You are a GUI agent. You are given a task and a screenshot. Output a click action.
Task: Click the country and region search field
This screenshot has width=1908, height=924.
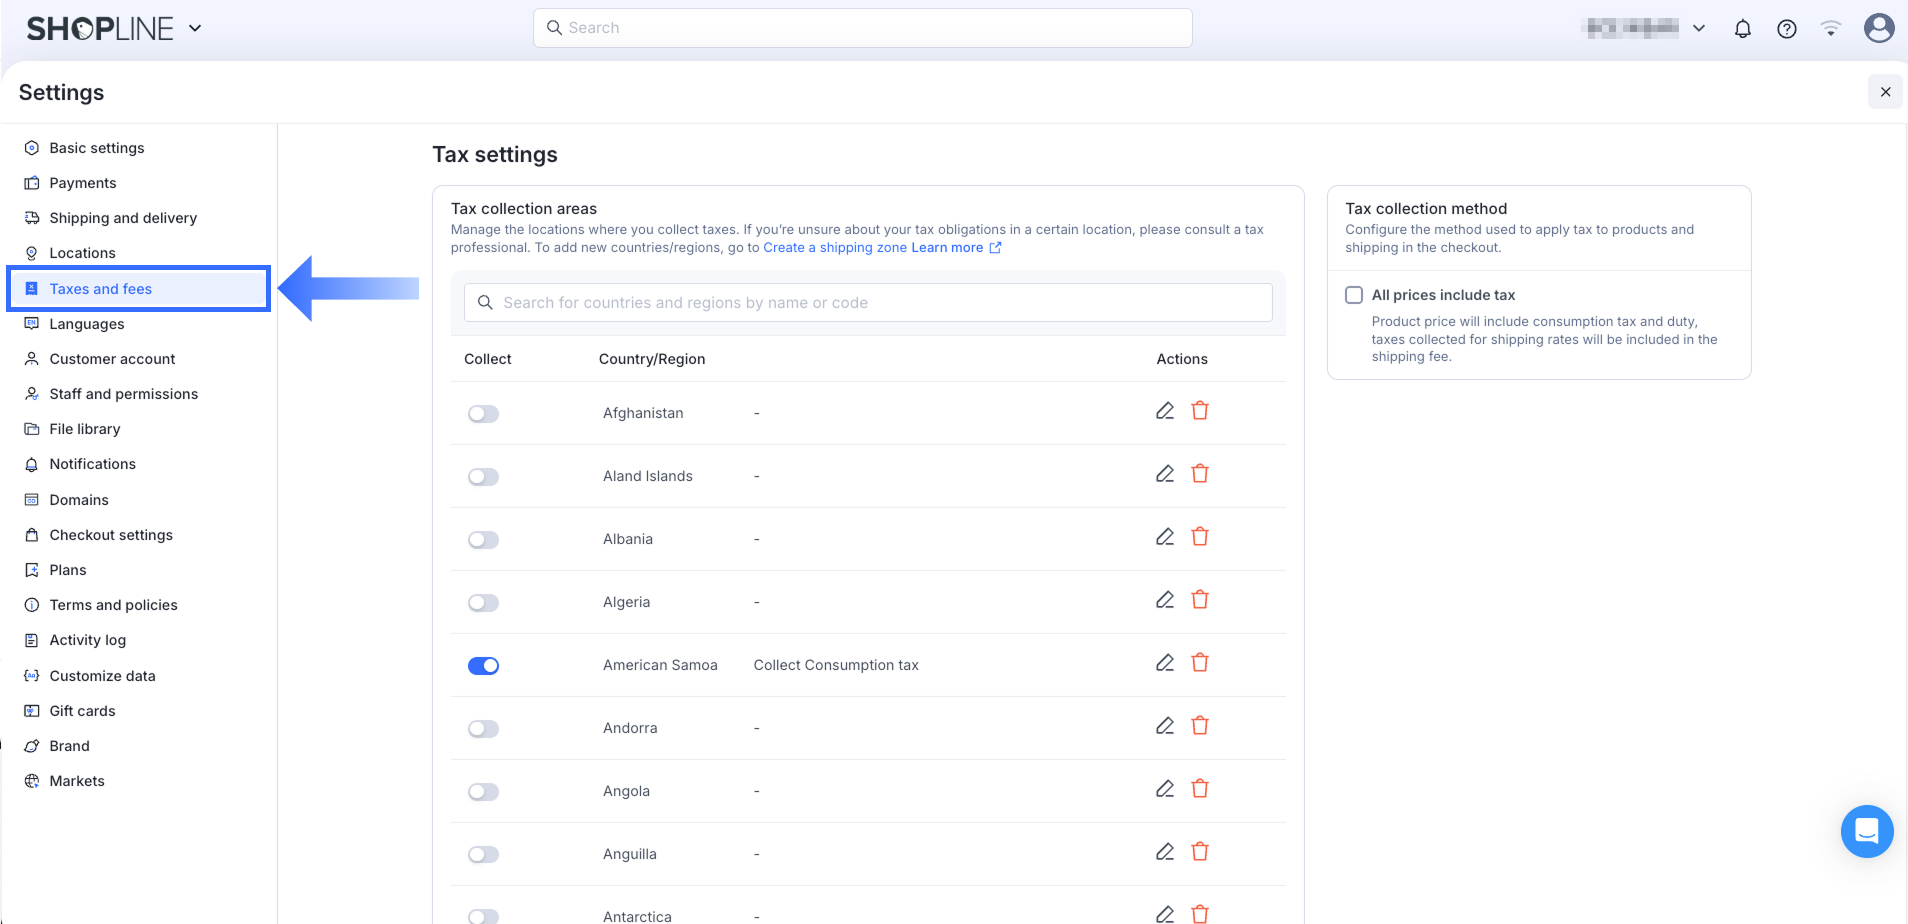(x=868, y=303)
